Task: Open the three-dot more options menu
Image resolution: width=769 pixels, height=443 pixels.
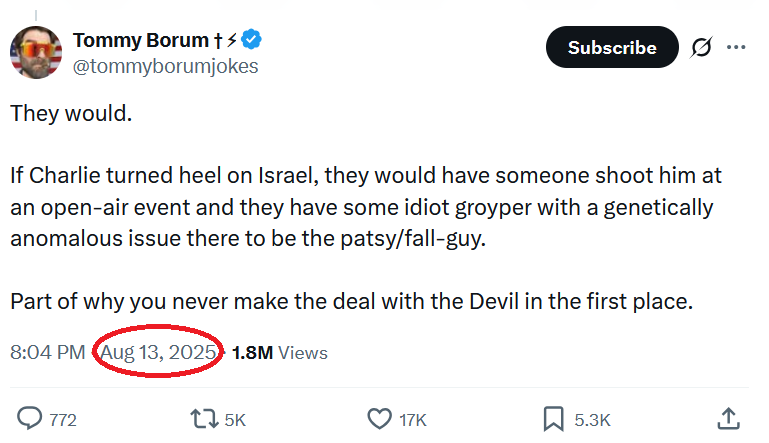Action: pyautogui.click(x=736, y=47)
